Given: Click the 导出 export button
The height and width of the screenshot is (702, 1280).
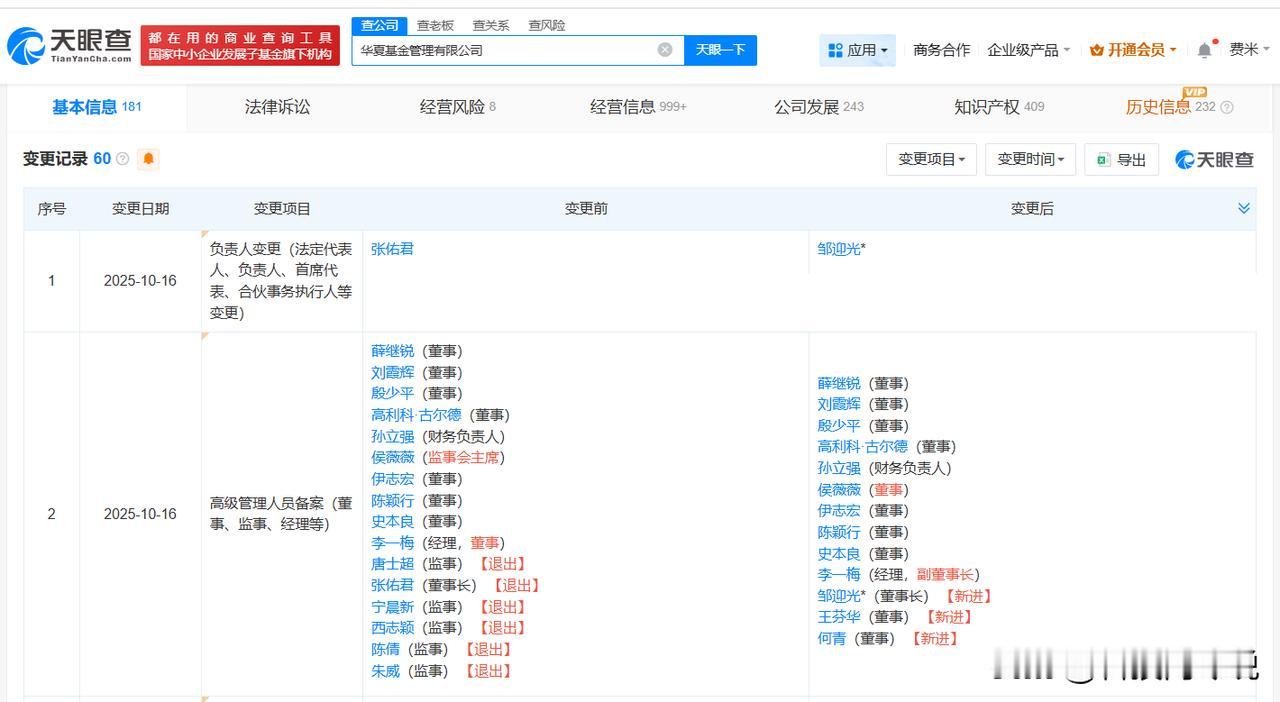Looking at the screenshot, I should (x=1121, y=159).
